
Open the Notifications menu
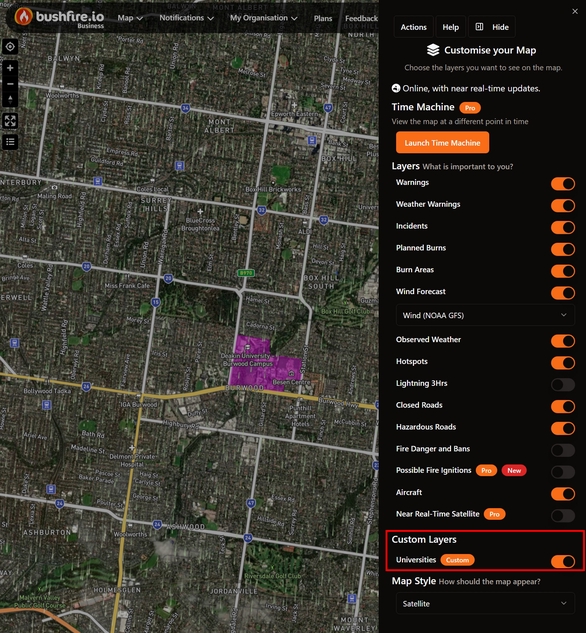[186, 18]
